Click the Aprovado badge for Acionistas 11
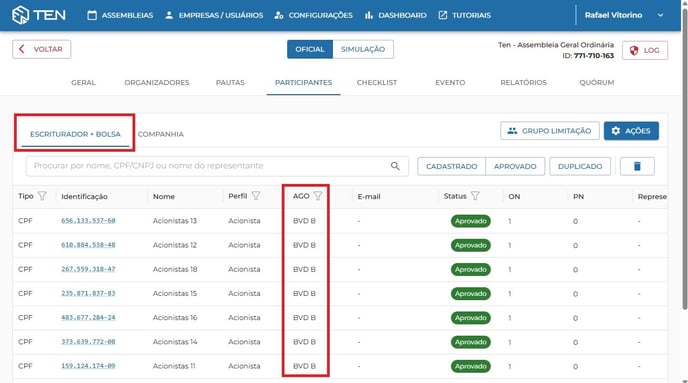The height and width of the screenshot is (383, 688). (470, 366)
